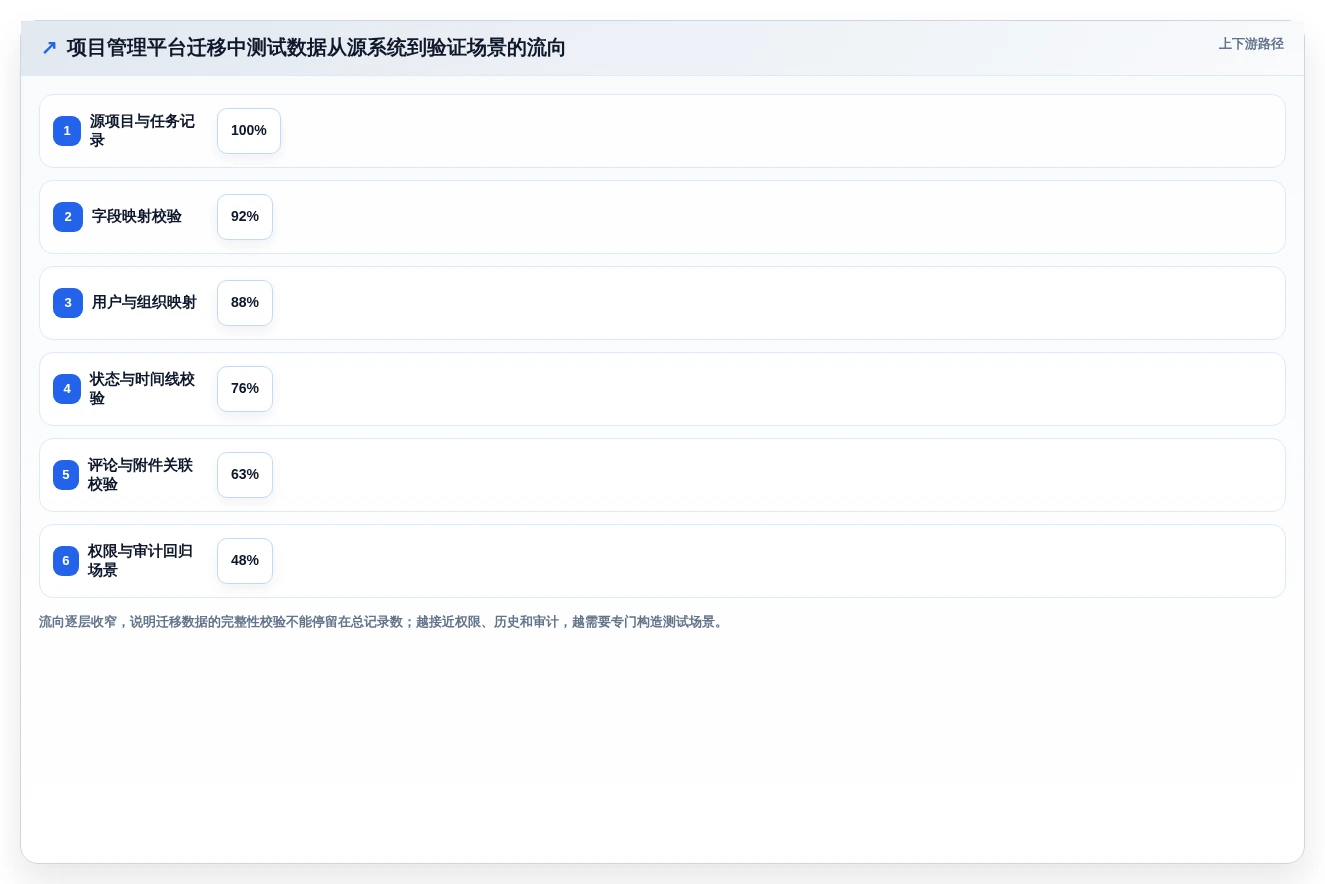The width and height of the screenshot is (1325, 884).
Task: Click step number 2 badge
Action: 68,217
